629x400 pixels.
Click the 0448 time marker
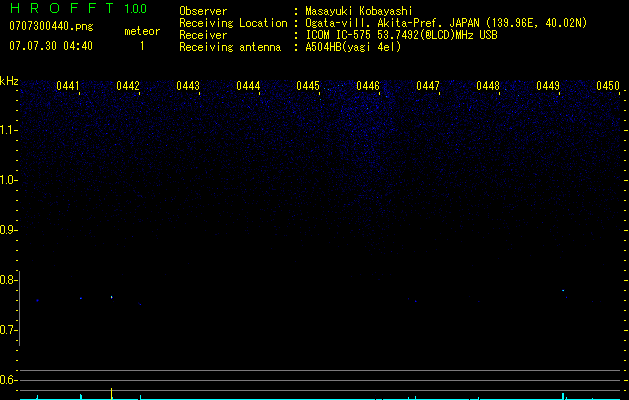pyautogui.click(x=488, y=86)
